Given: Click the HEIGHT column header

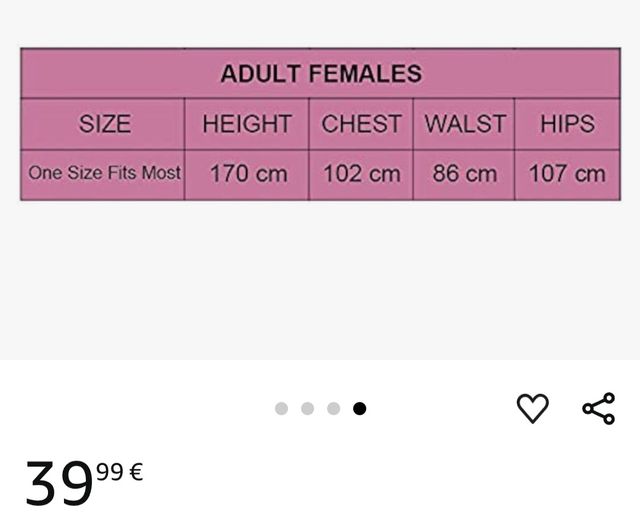Looking at the screenshot, I should [x=247, y=124].
